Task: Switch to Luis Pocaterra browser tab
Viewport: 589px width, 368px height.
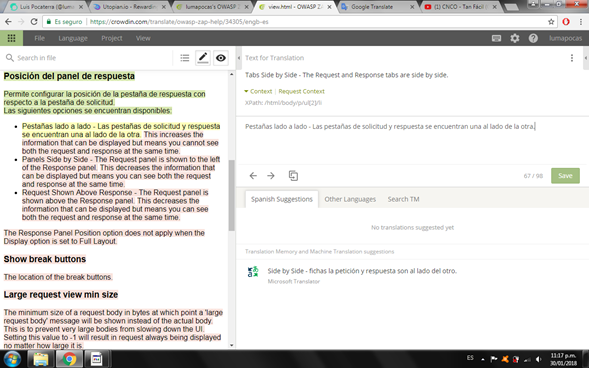Action: point(47,7)
